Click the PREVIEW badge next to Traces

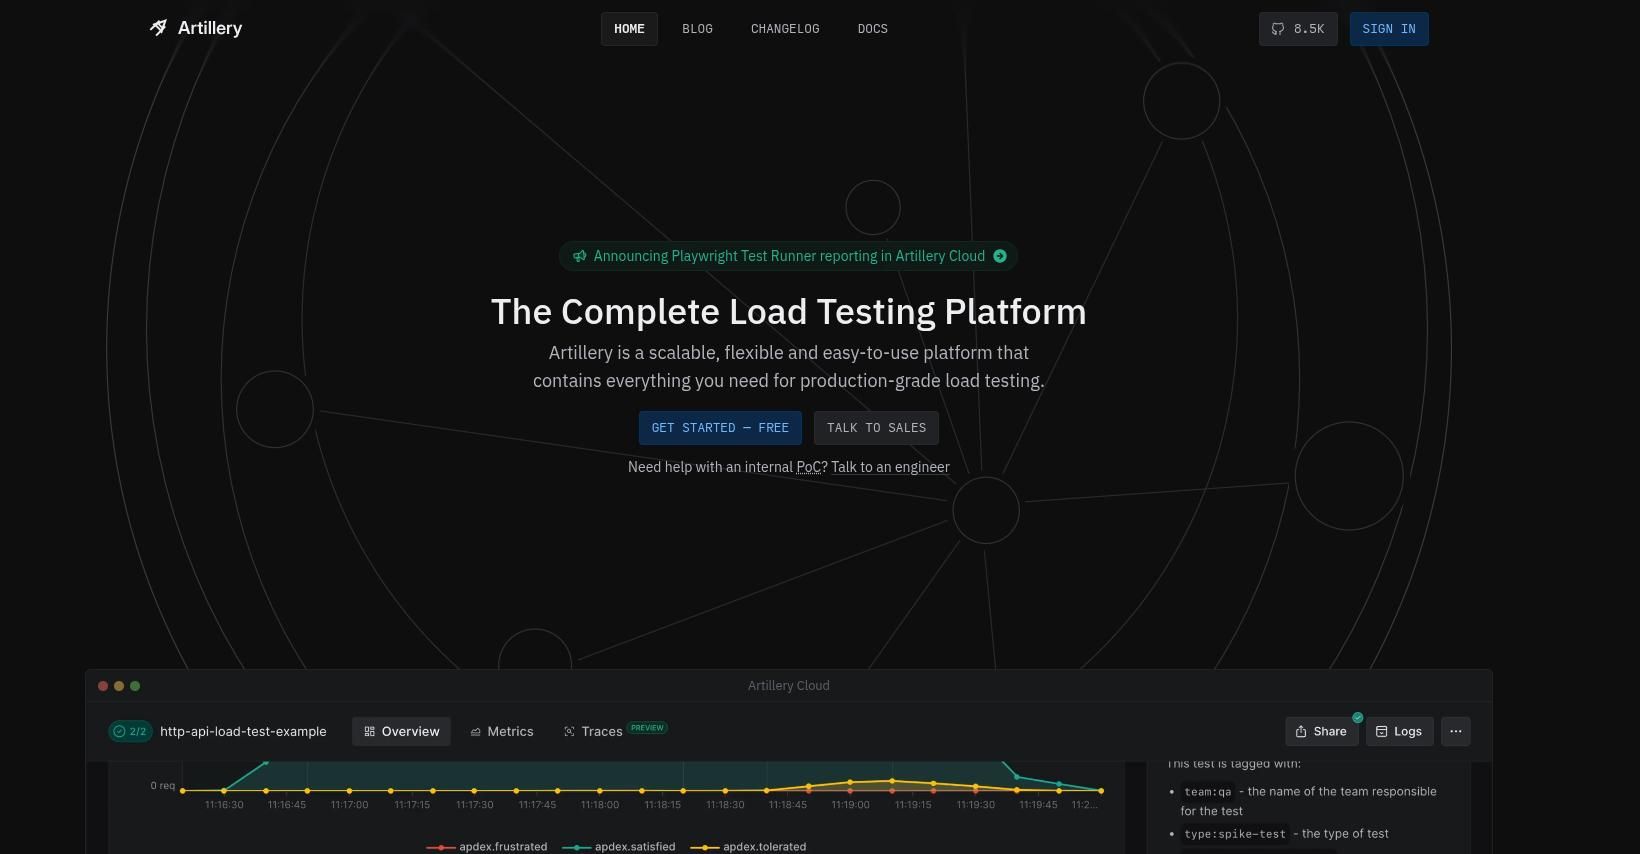pos(647,727)
